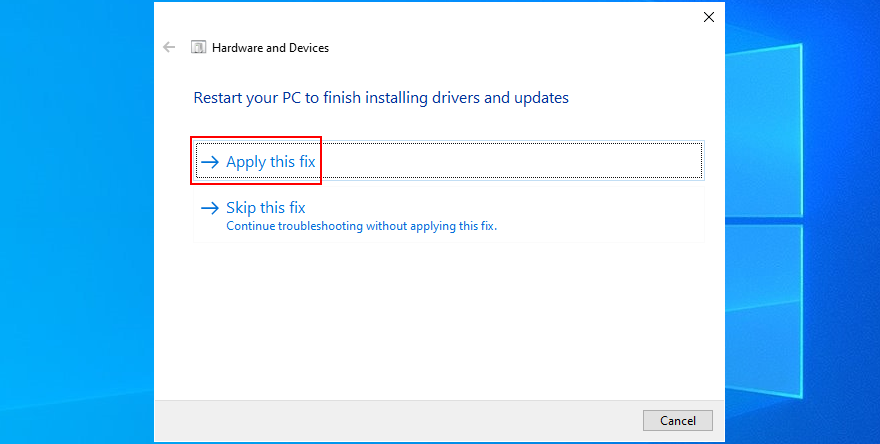Click the arrow icon beside Apply this fix
The height and width of the screenshot is (444, 880).
(x=209, y=162)
